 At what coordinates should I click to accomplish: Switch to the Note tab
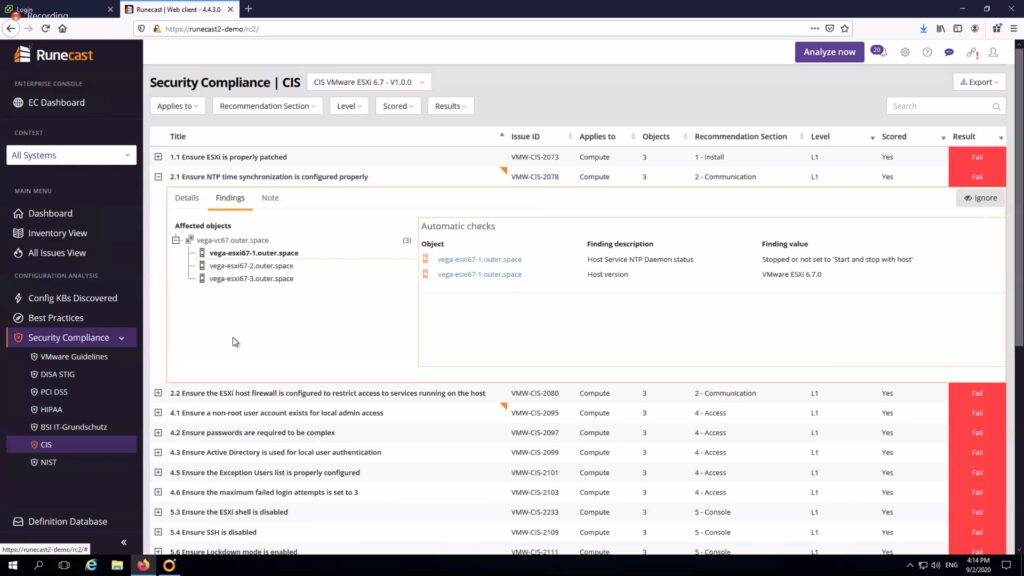coord(270,198)
